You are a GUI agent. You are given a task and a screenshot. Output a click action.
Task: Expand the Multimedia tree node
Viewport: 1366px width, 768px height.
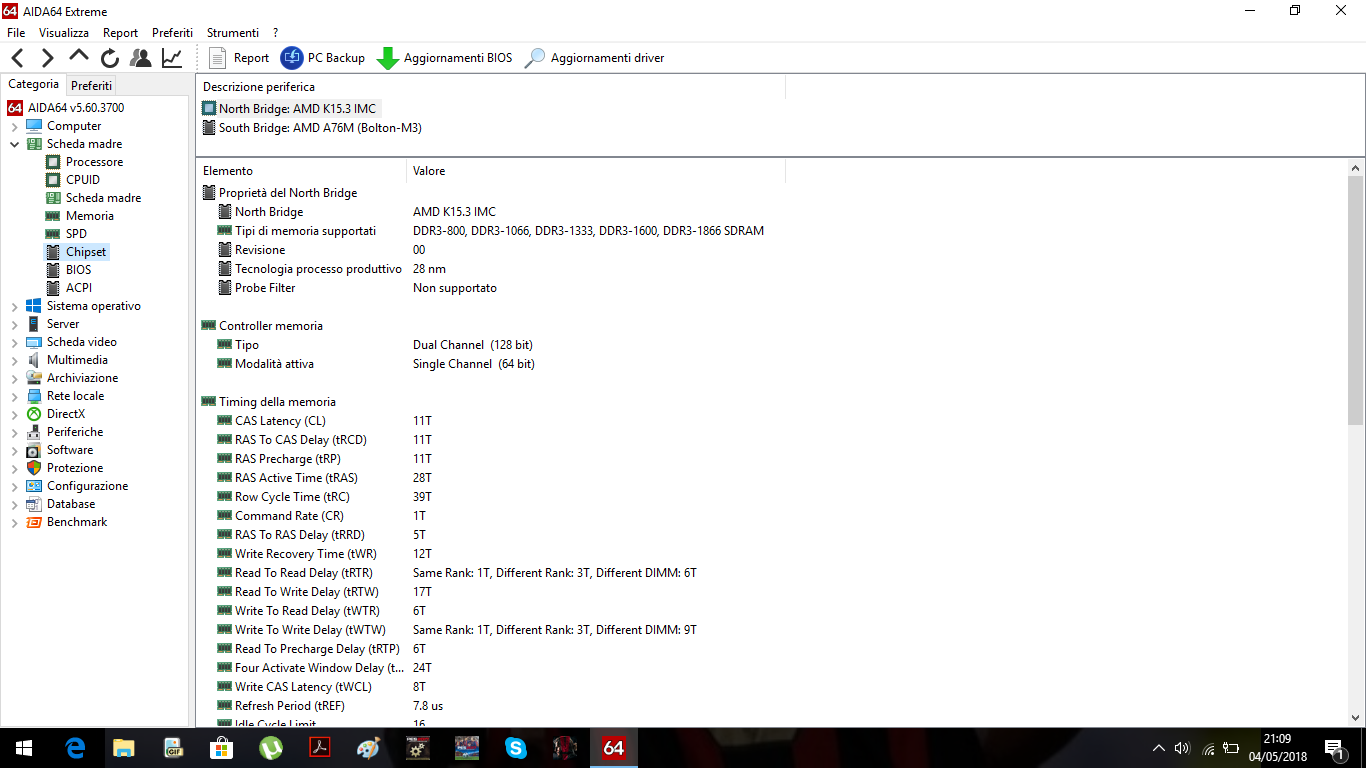click(x=14, y=360)
